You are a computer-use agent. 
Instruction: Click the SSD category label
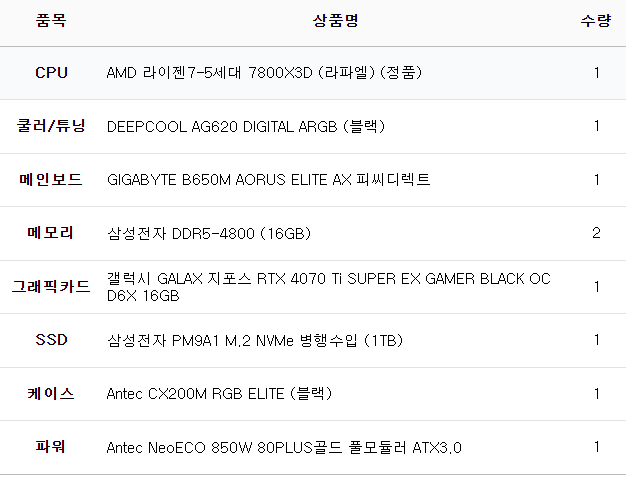(51, 340)
